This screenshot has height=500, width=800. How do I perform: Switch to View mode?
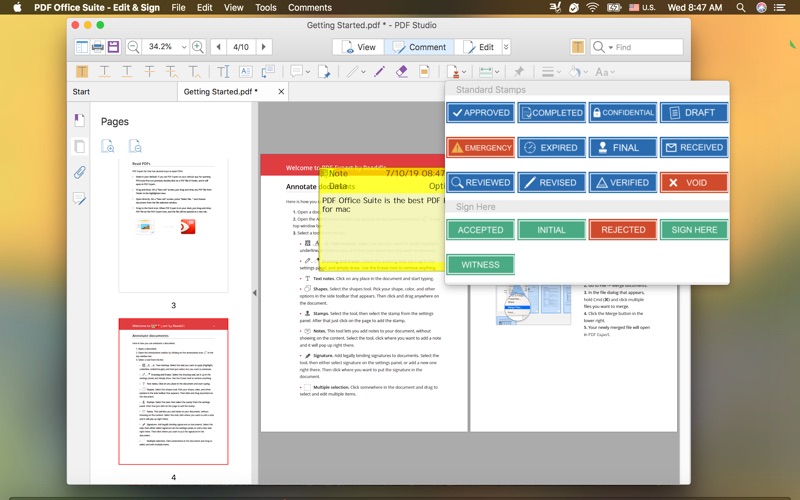[x=358, y=47]
